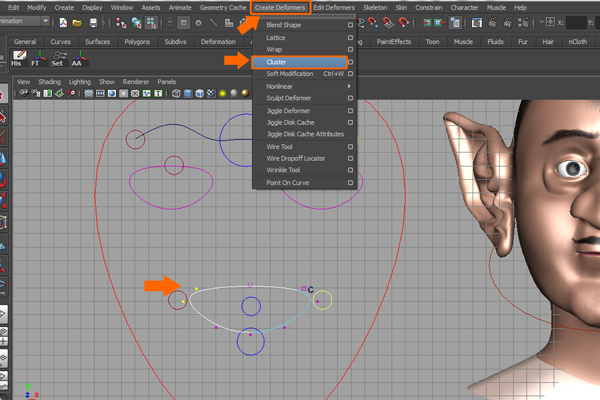Click the His shelf button

(x=18, y=58)
